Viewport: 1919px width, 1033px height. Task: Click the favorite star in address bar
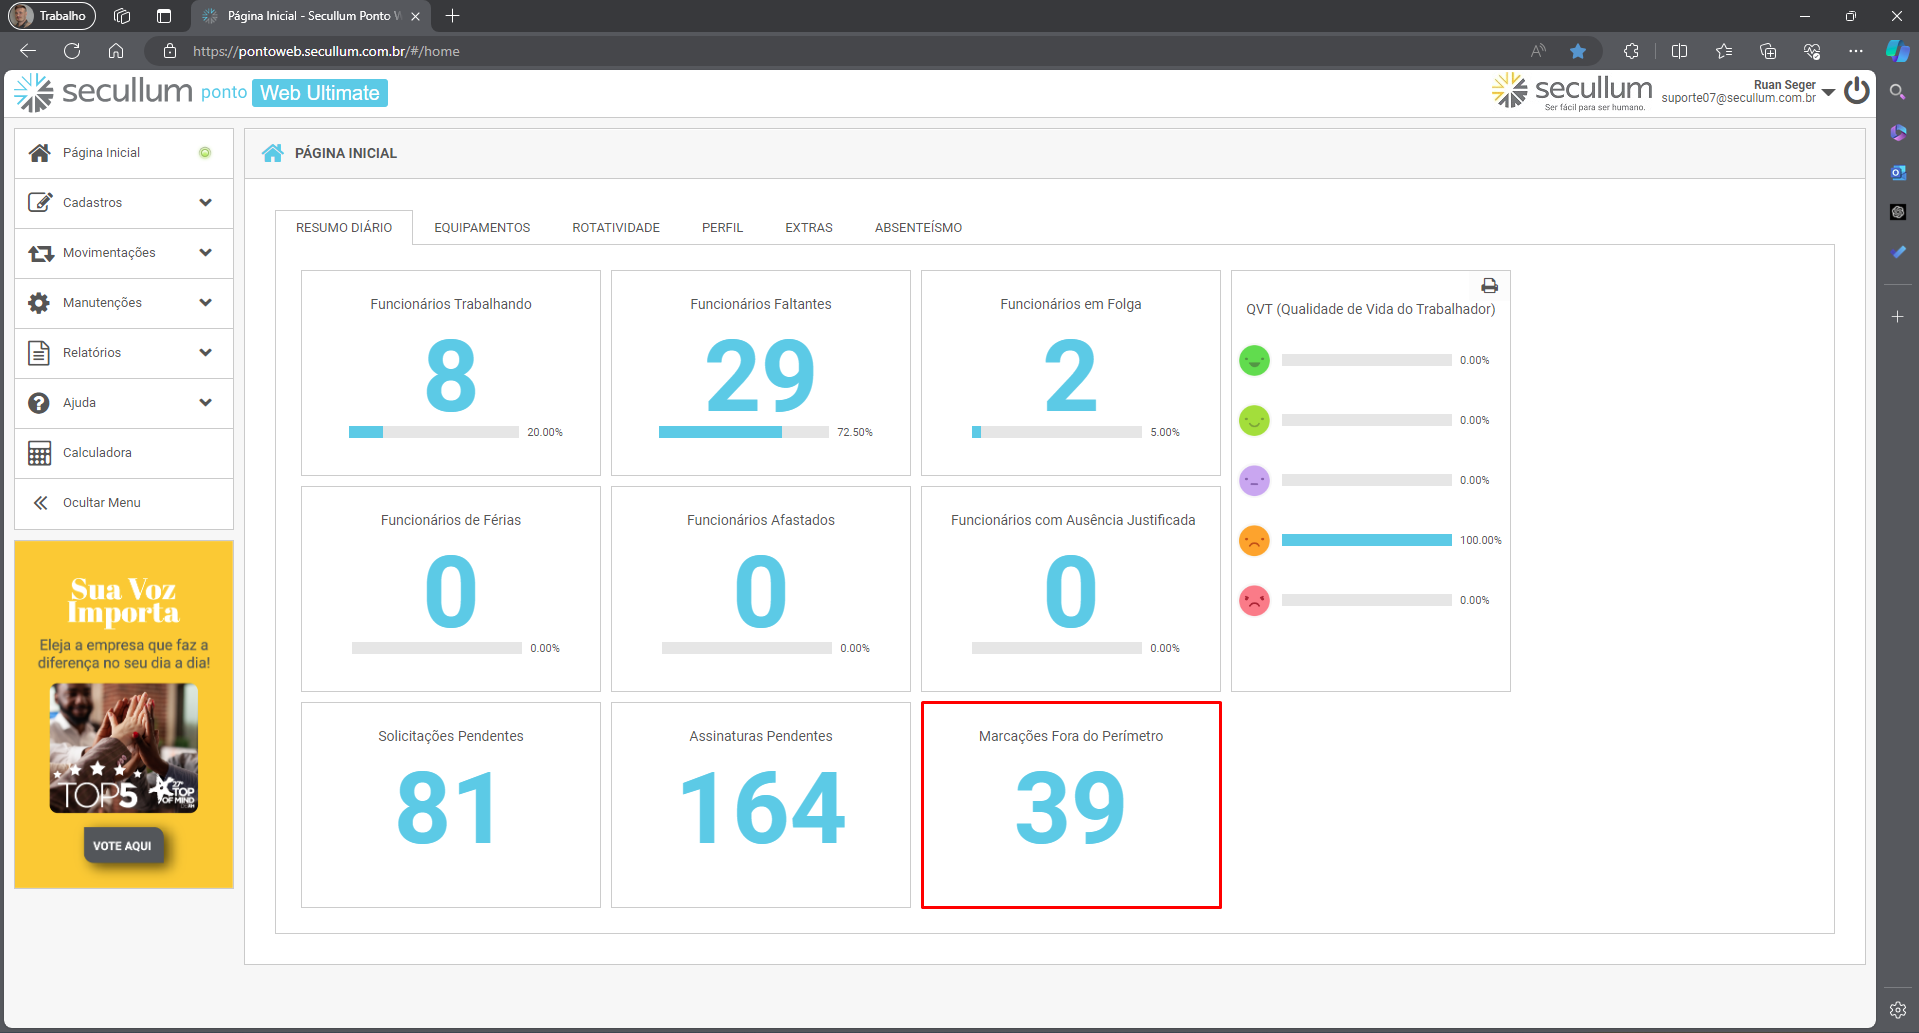(x=1578, y=51)
